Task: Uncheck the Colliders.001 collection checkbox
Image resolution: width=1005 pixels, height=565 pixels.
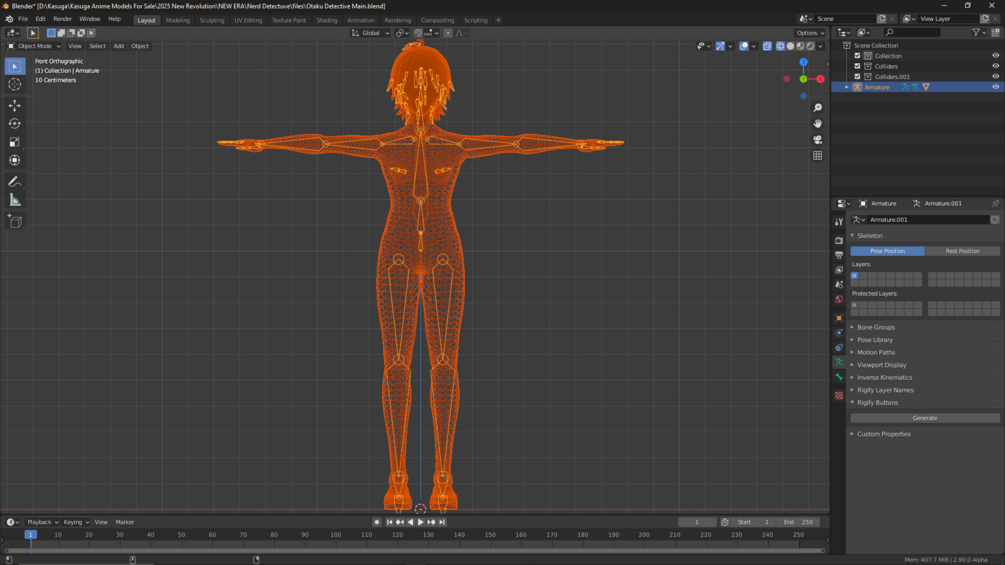Action: click(x=857, y=77)
